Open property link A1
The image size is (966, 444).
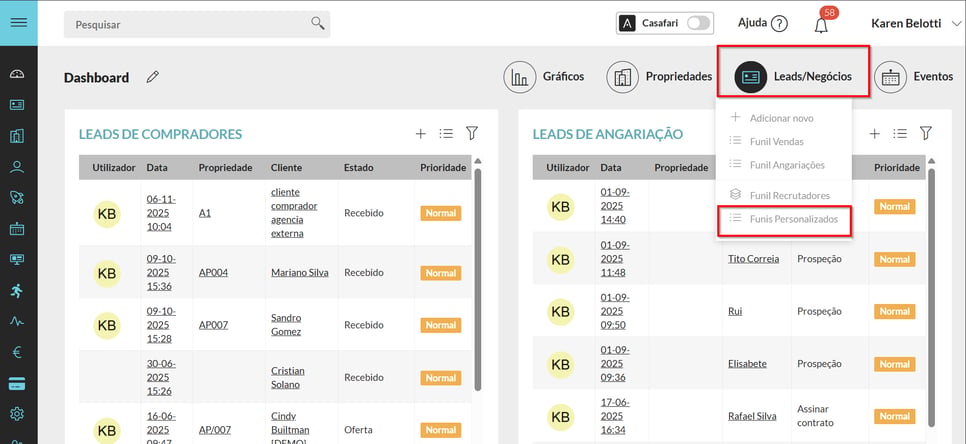(x=205, y=213)
